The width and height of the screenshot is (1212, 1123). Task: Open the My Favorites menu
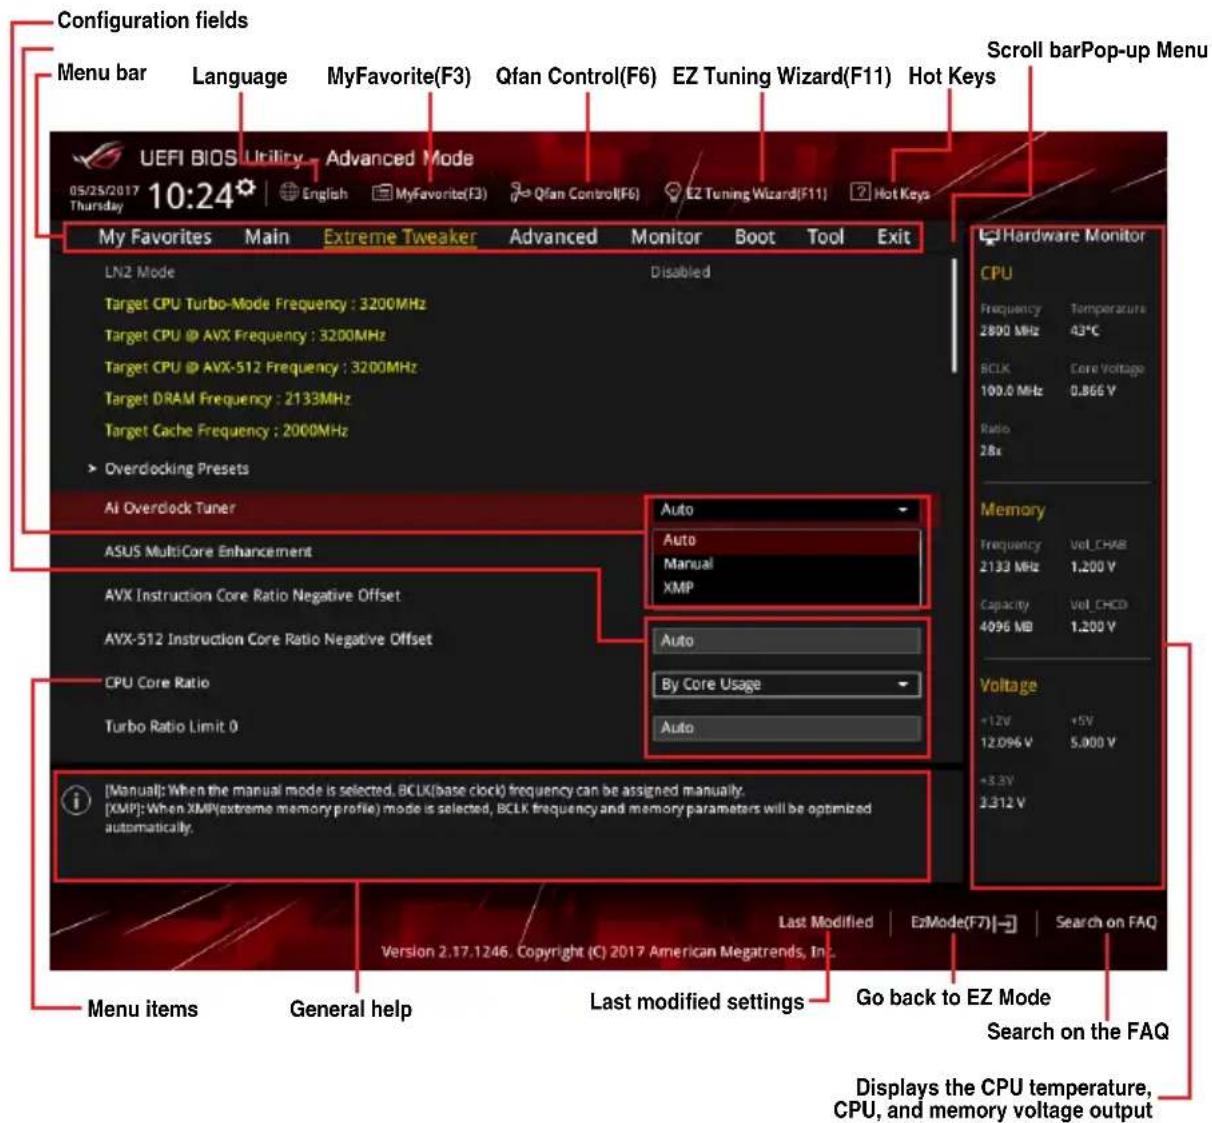(154, 237)
